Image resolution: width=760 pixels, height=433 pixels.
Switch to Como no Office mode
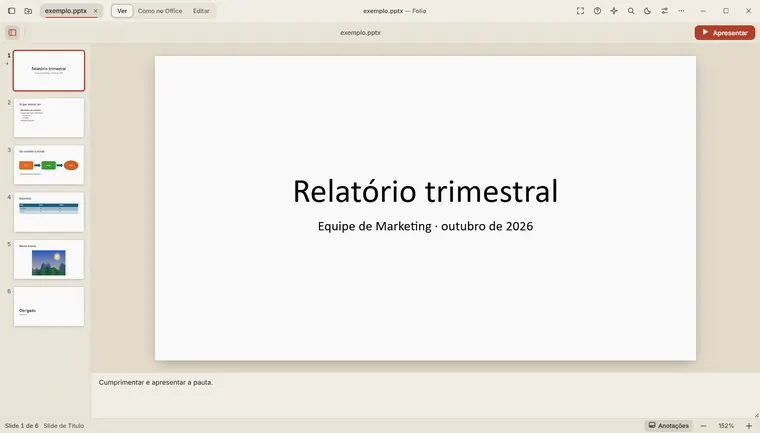pyautogui.click(x=160, y=11)
